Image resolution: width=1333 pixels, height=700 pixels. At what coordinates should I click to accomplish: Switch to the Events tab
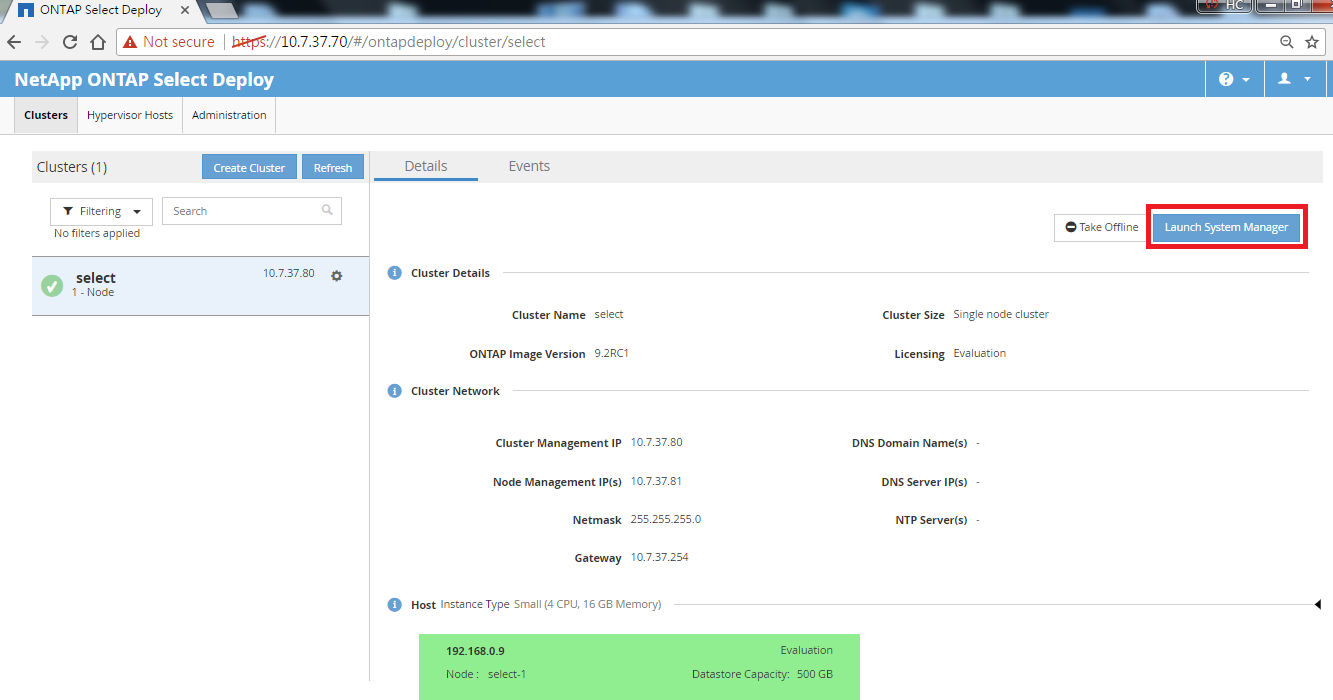529,166
